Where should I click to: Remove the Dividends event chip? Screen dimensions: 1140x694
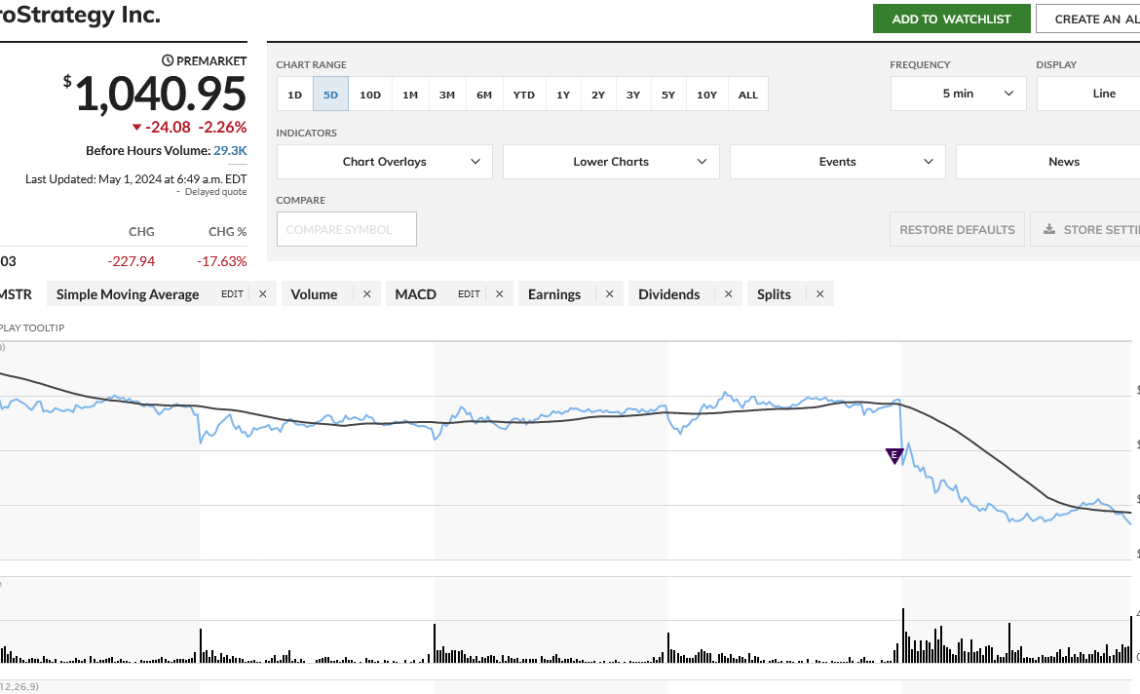[x=728, y=294]
